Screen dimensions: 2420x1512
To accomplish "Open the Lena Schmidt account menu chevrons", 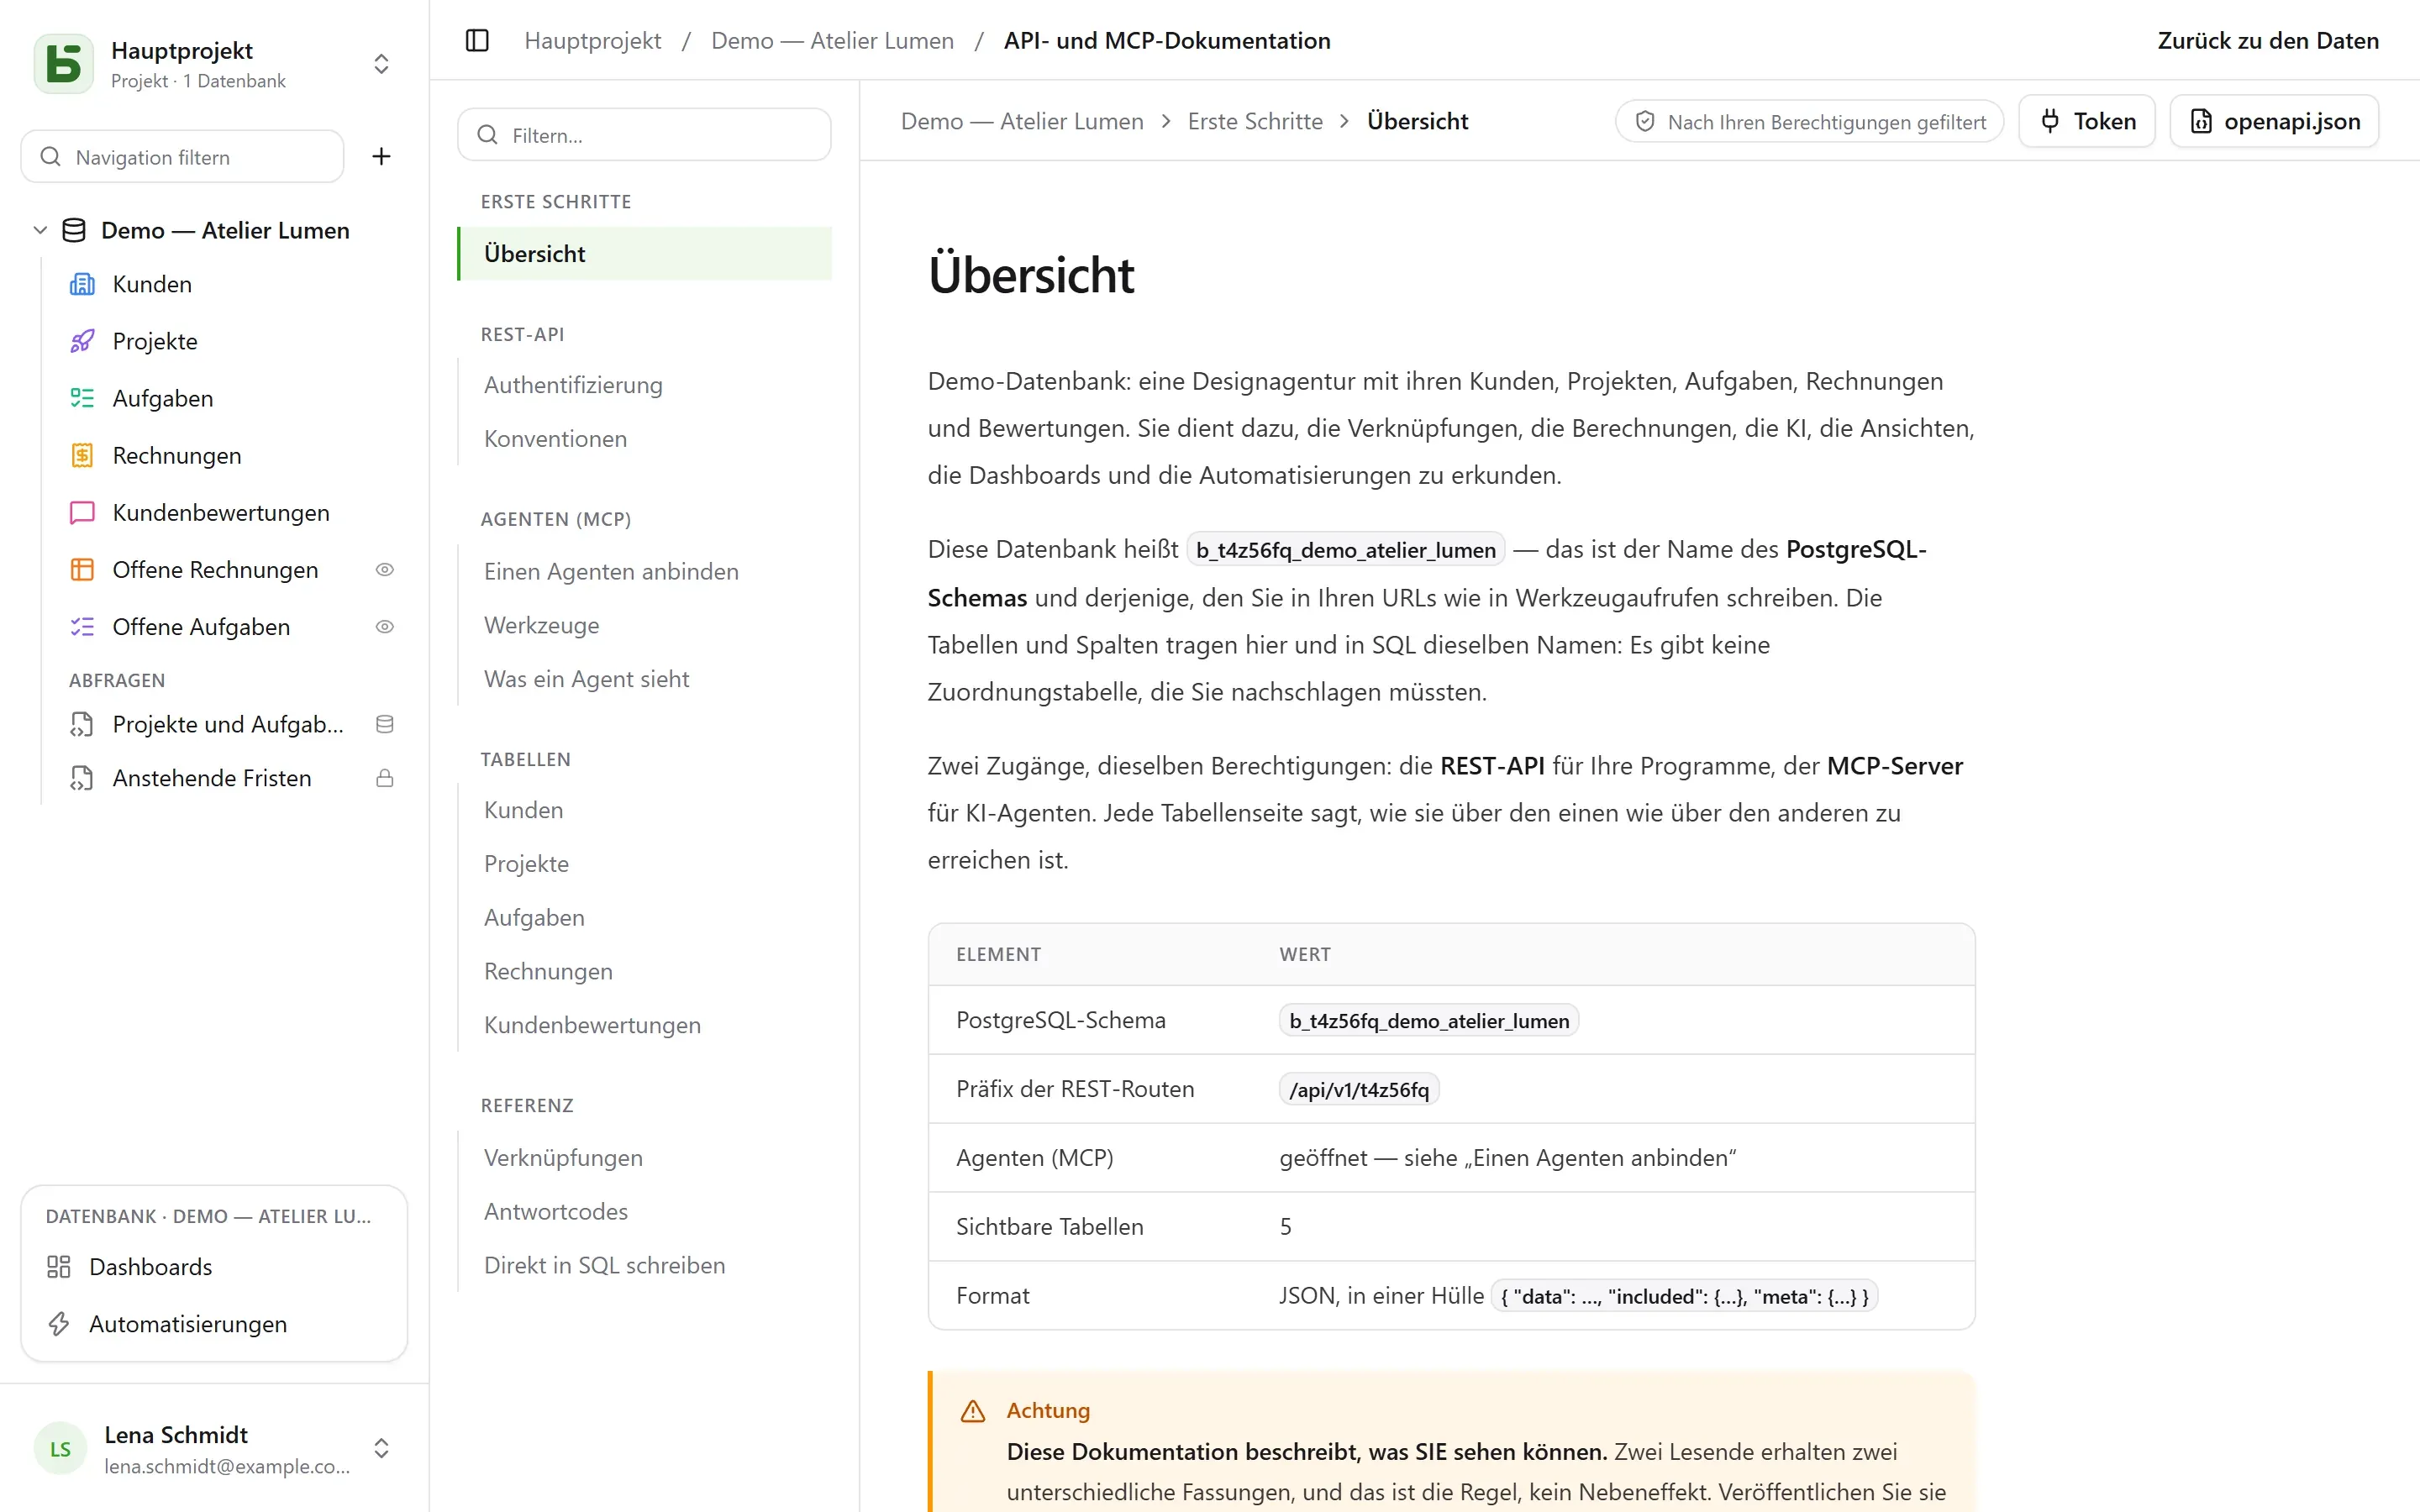I will [381, 1449].
